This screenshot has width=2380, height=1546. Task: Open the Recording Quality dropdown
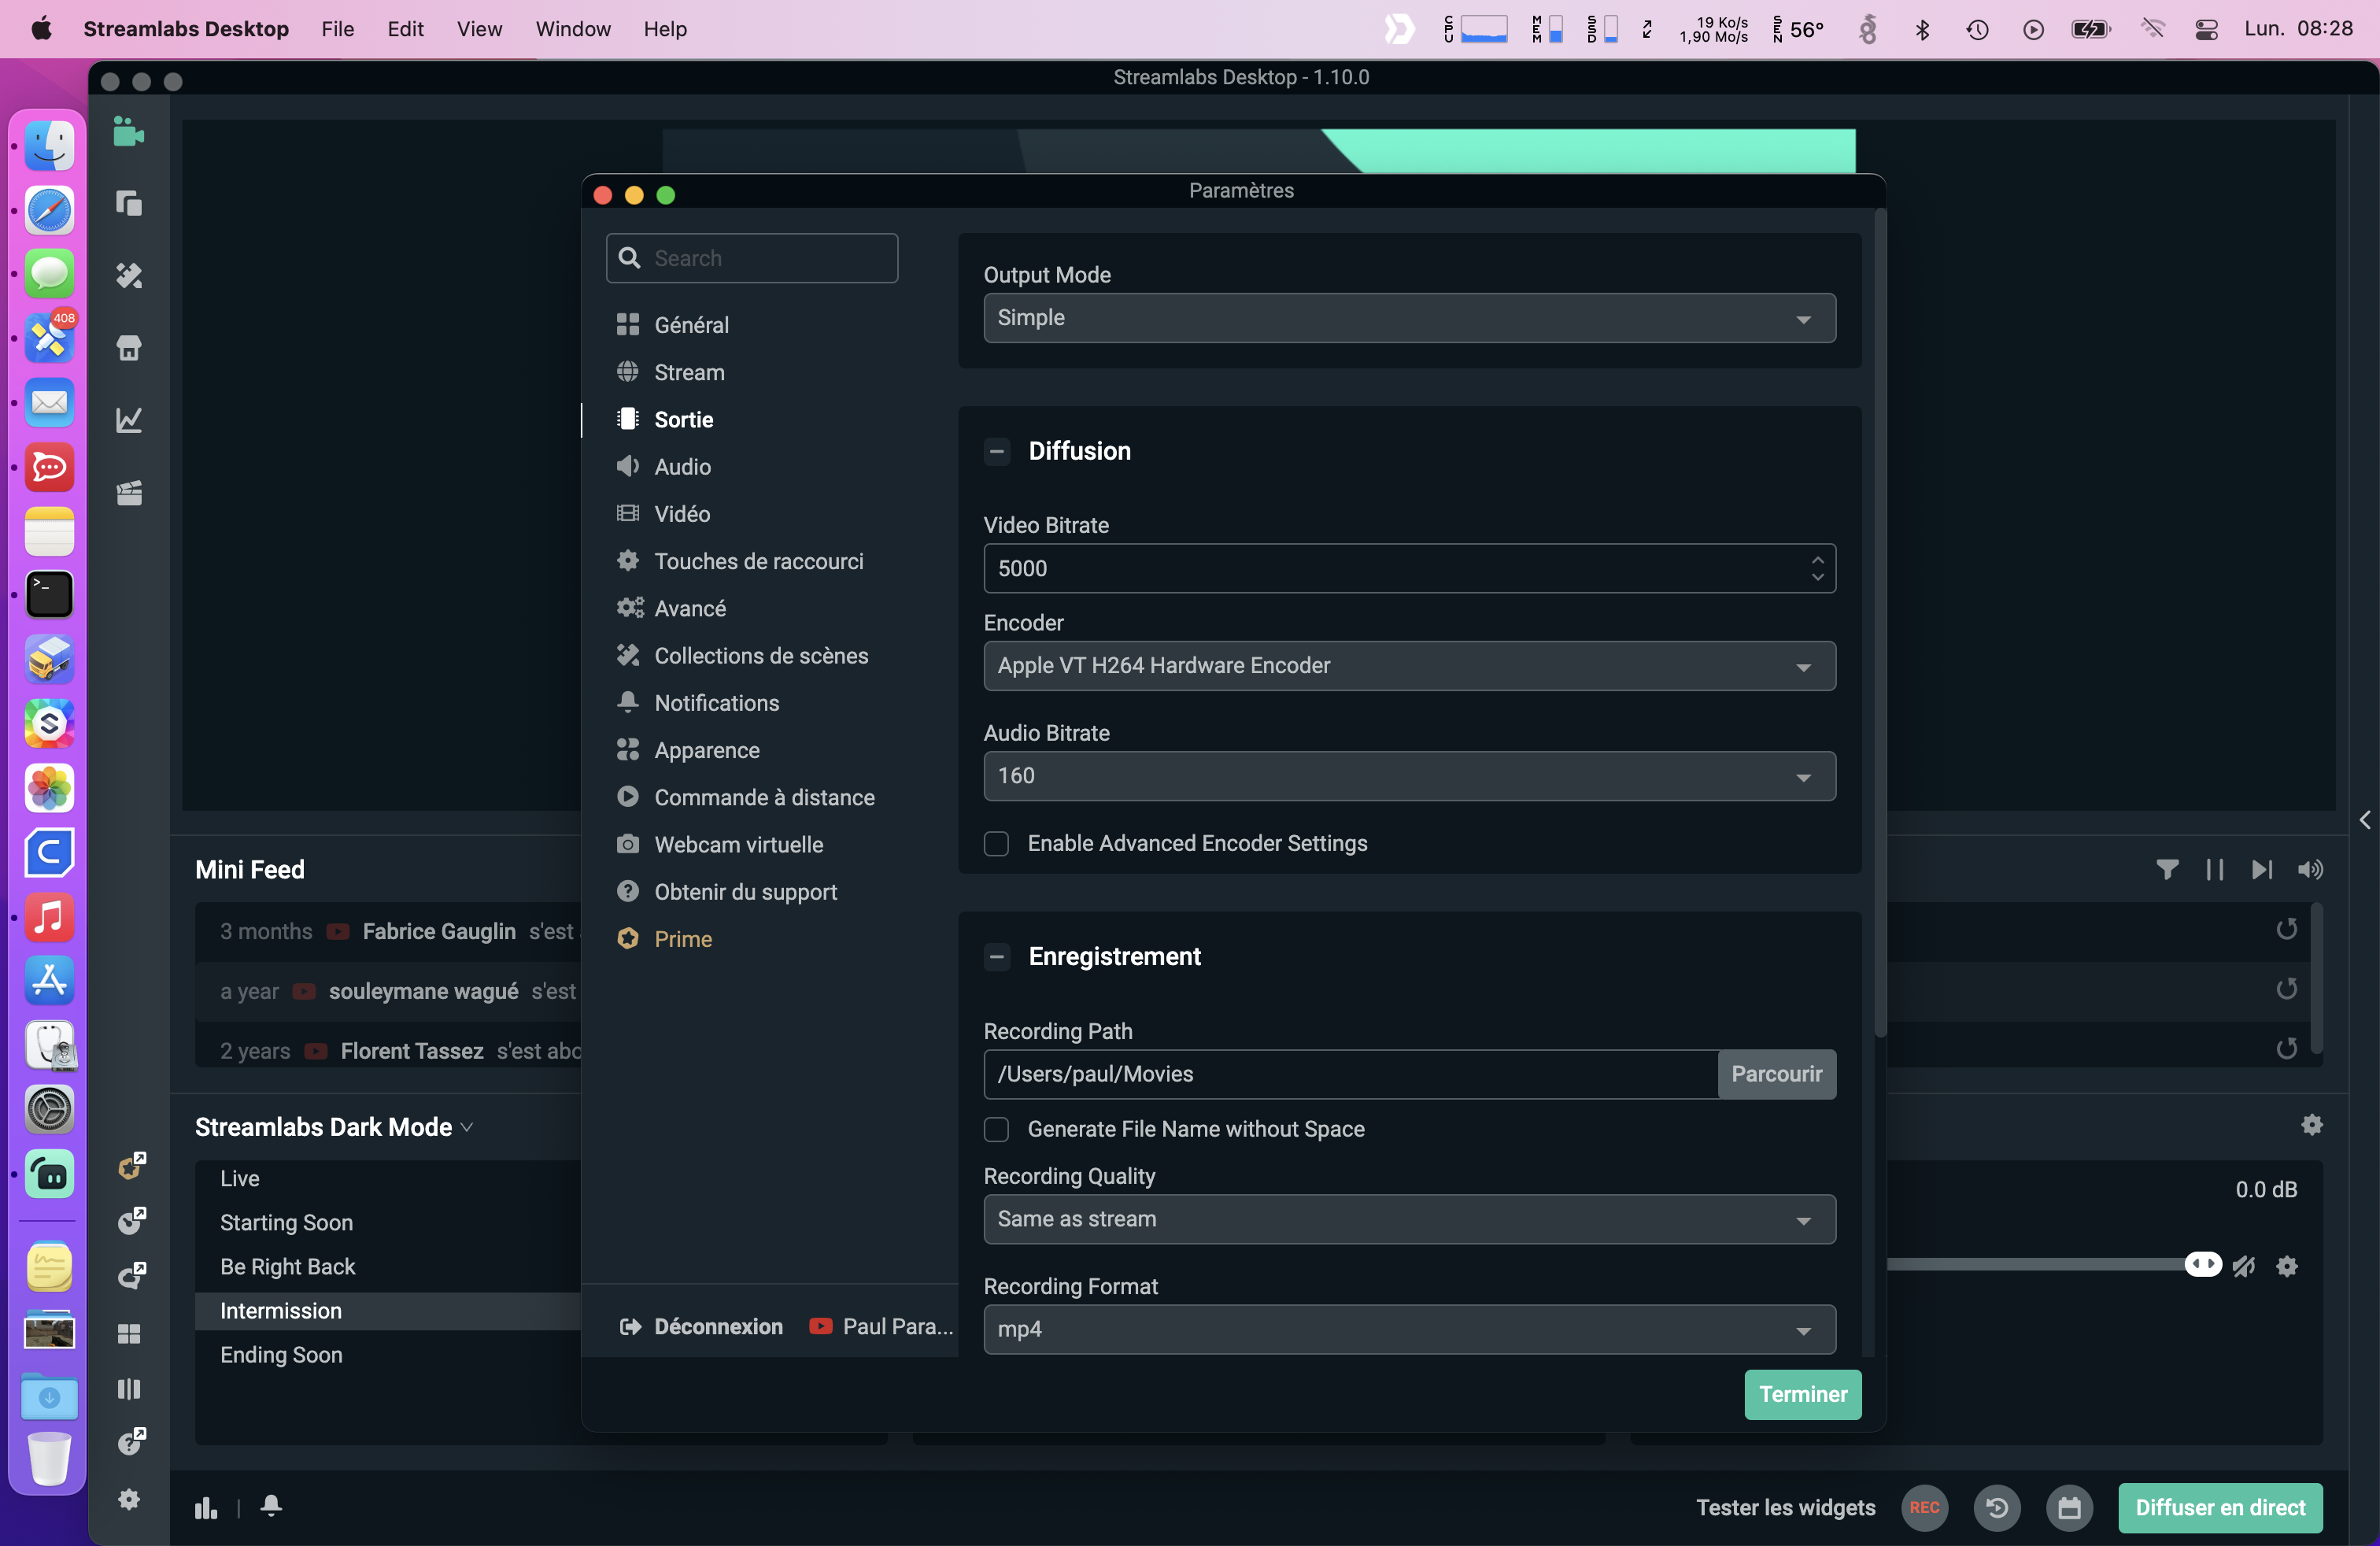1409,1220
